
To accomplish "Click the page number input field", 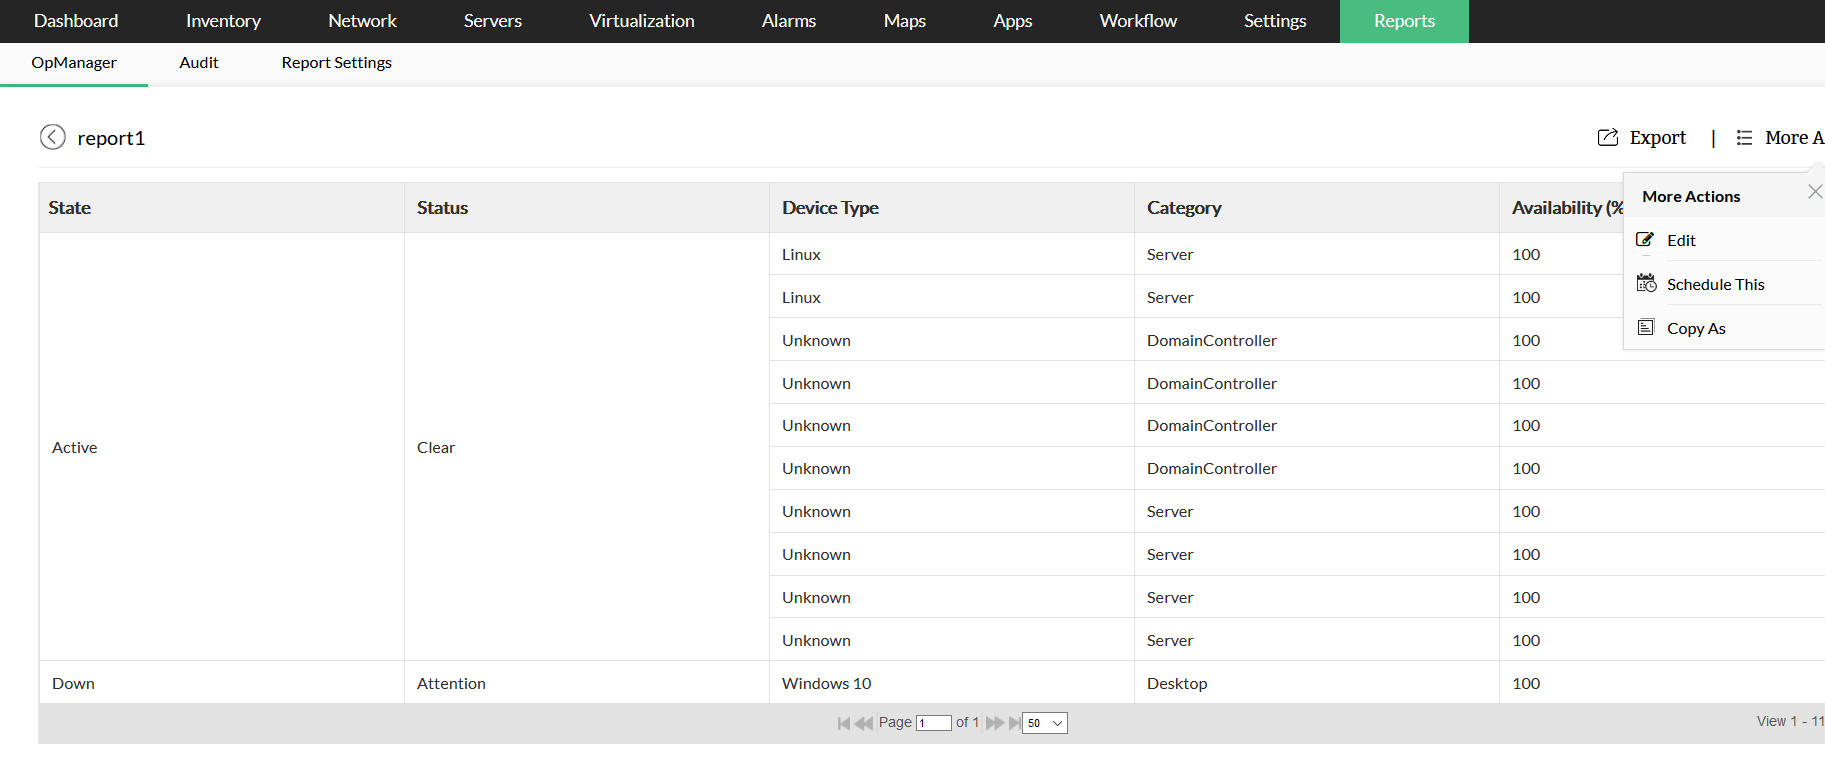I will pos(934,723).
